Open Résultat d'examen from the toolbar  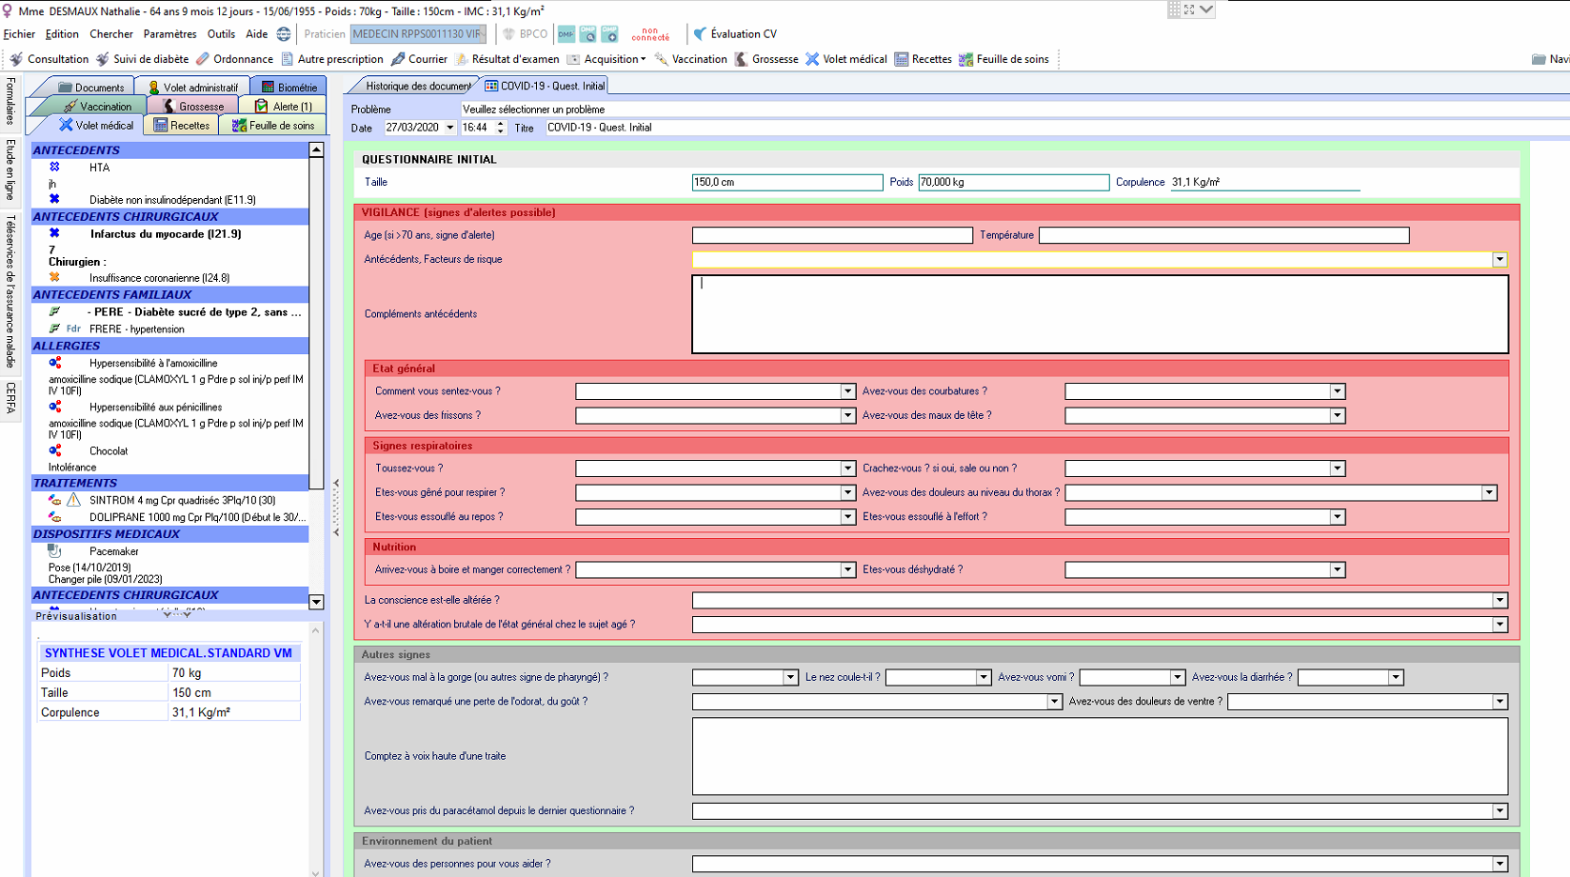[507, 59]
